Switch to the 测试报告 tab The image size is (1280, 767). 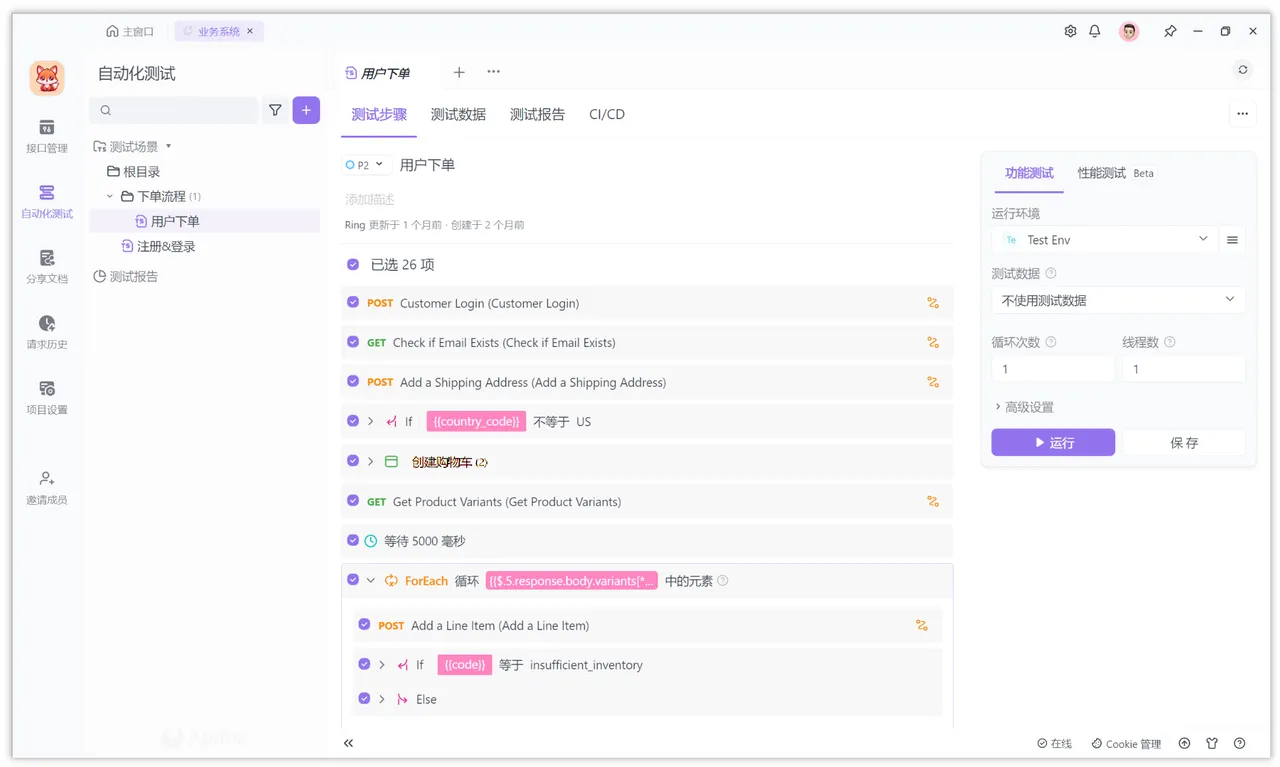point(537,114)
